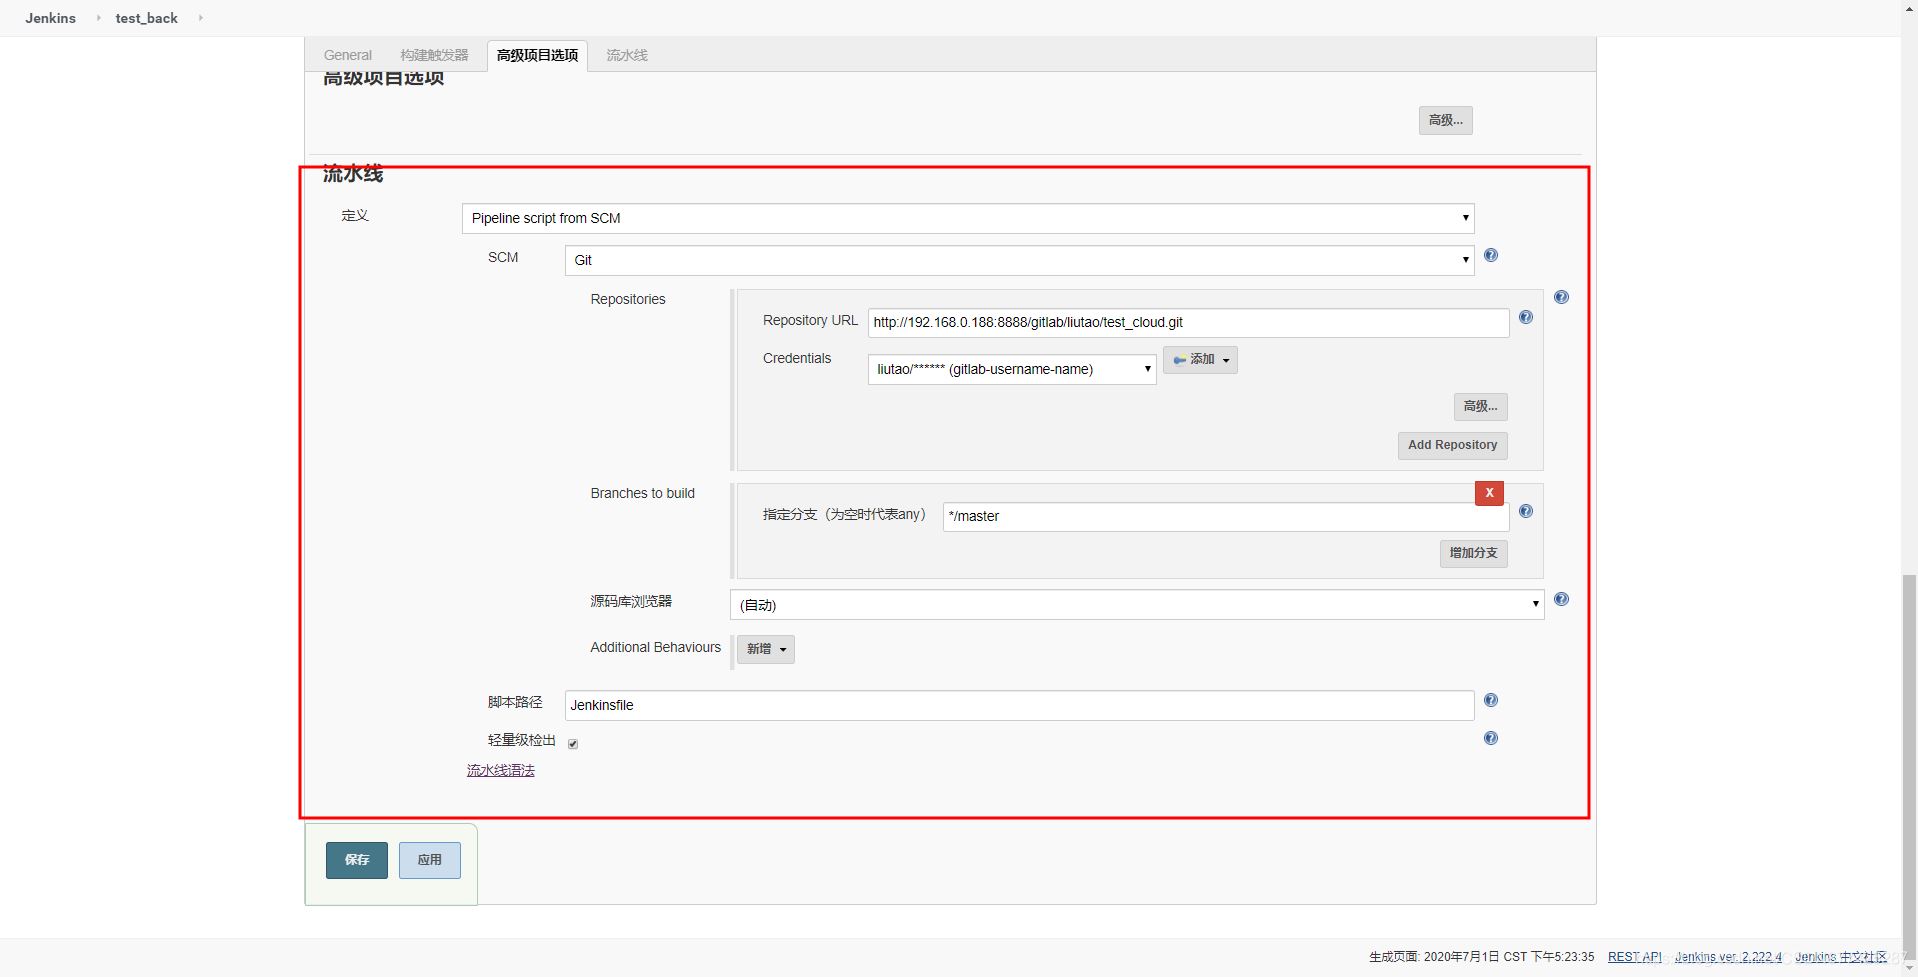1918x977 pixels.
Task: Open the Credentials selection dropdown
Action: (1011, 370)
